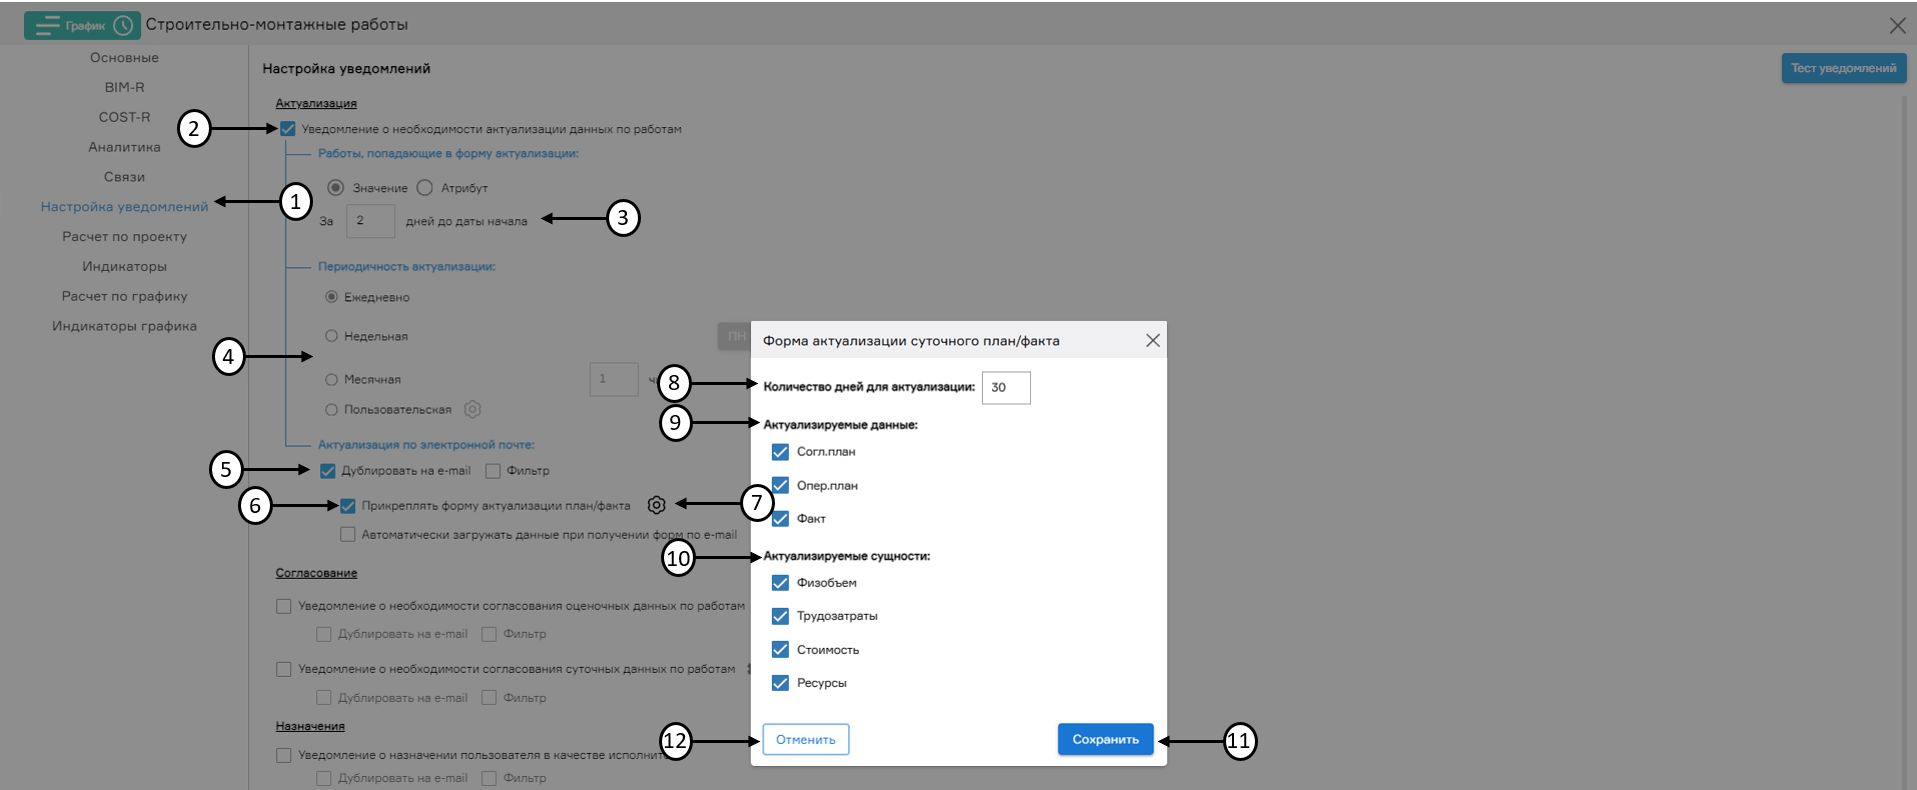Close the Строительно-монтажные работы window

(x=1897, y=25)
